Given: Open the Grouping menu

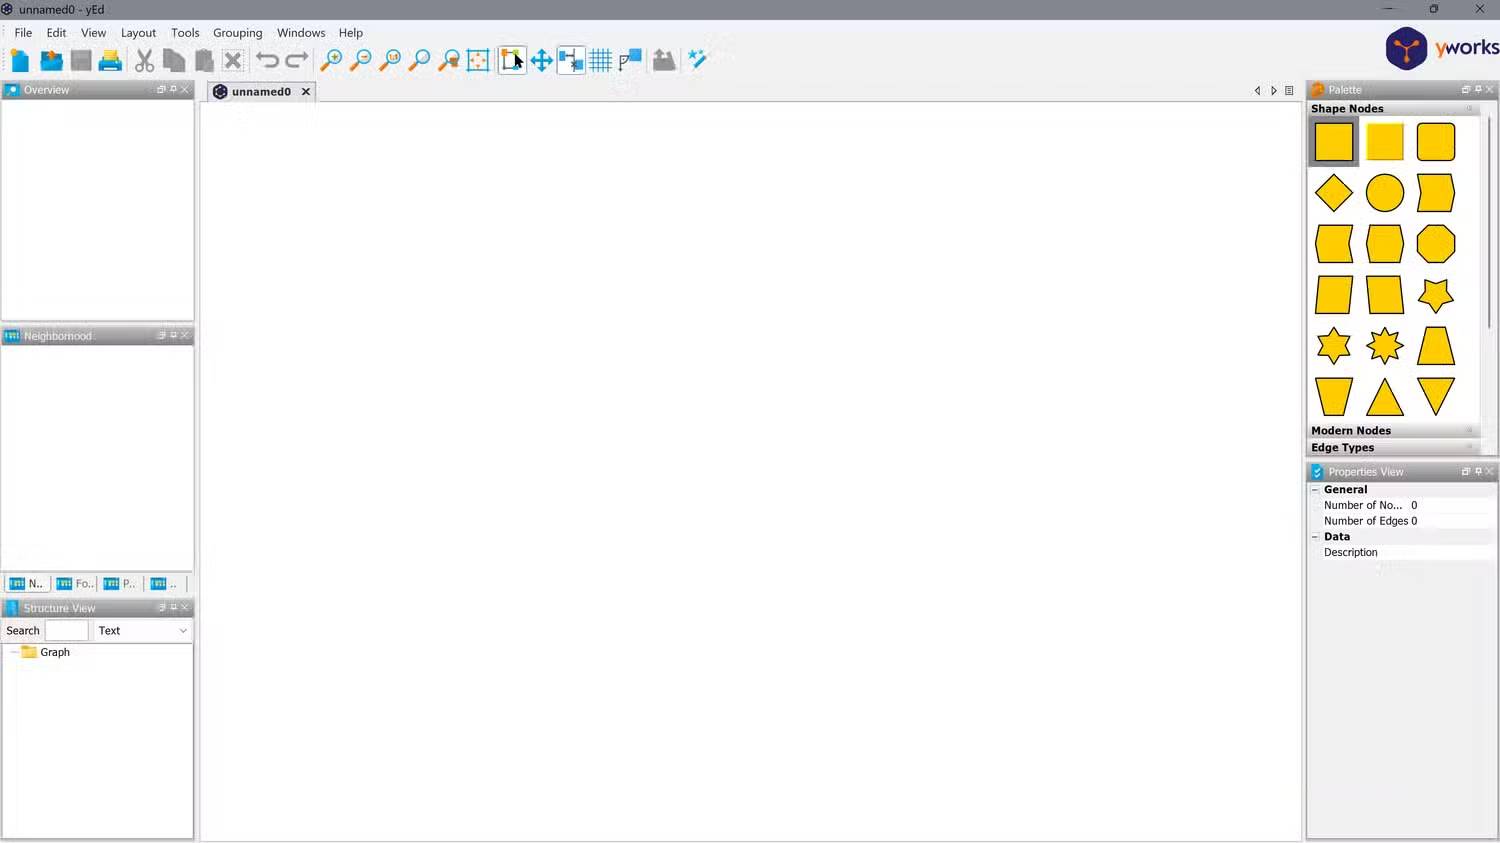Looking at the screenshot, I should click(x=237, y=33).
